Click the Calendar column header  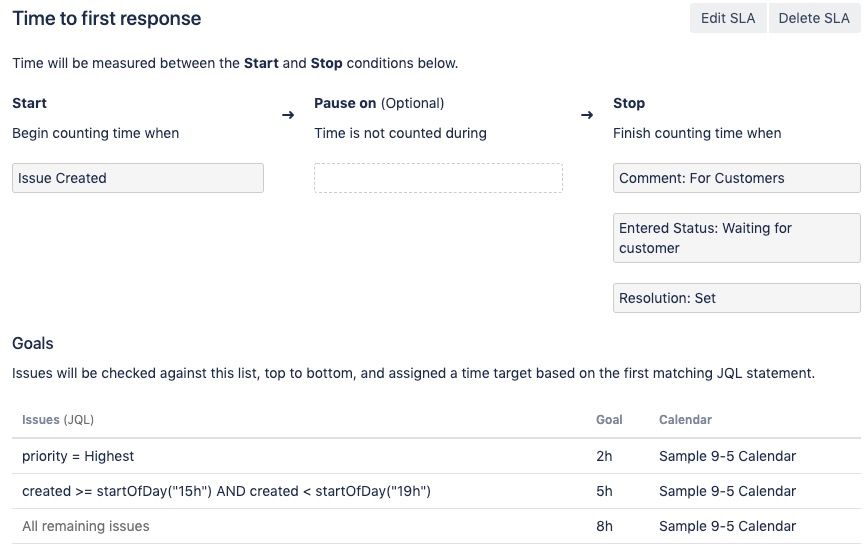point(685,420)
